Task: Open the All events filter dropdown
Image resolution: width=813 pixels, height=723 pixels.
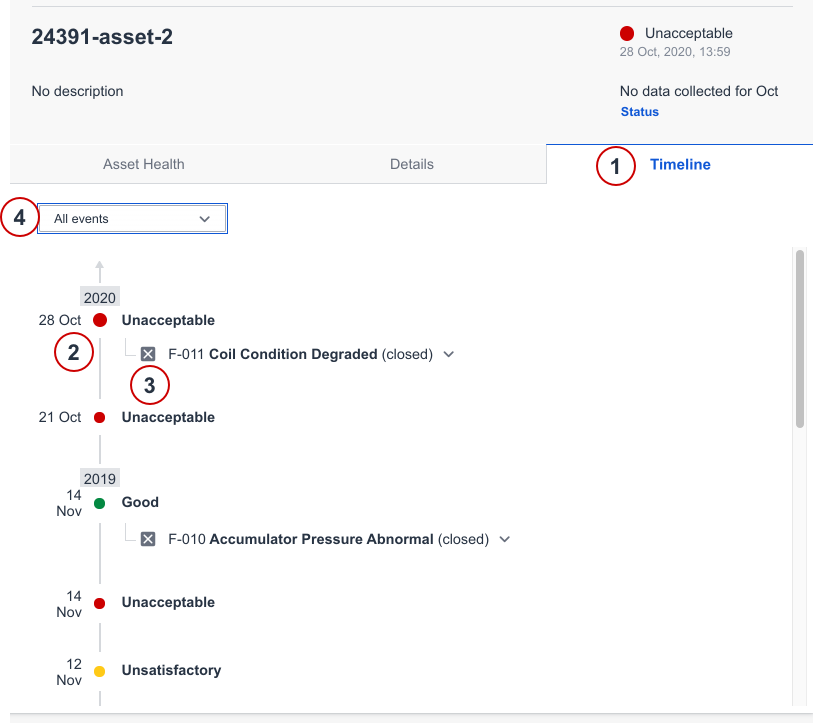Action: pyautogui.click(x=132, y=218)
